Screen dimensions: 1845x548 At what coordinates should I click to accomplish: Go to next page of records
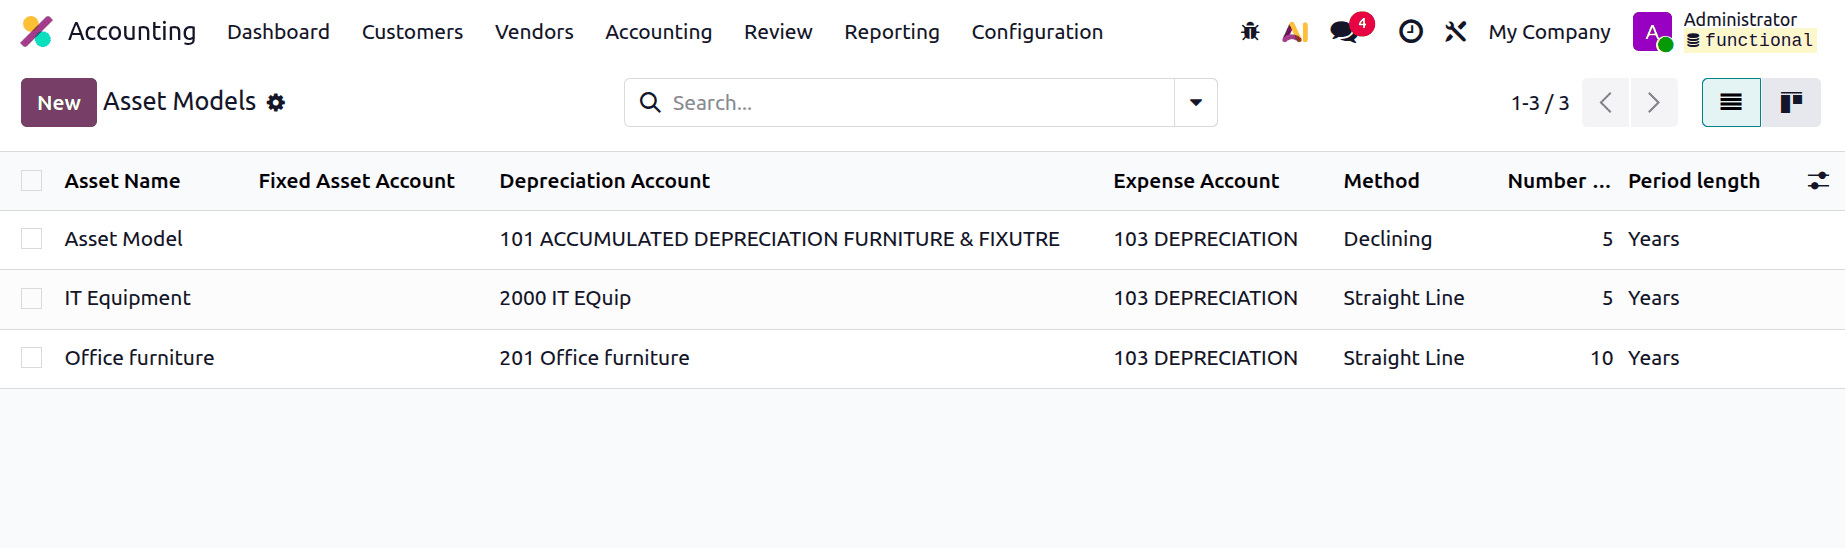(1654, 102)
